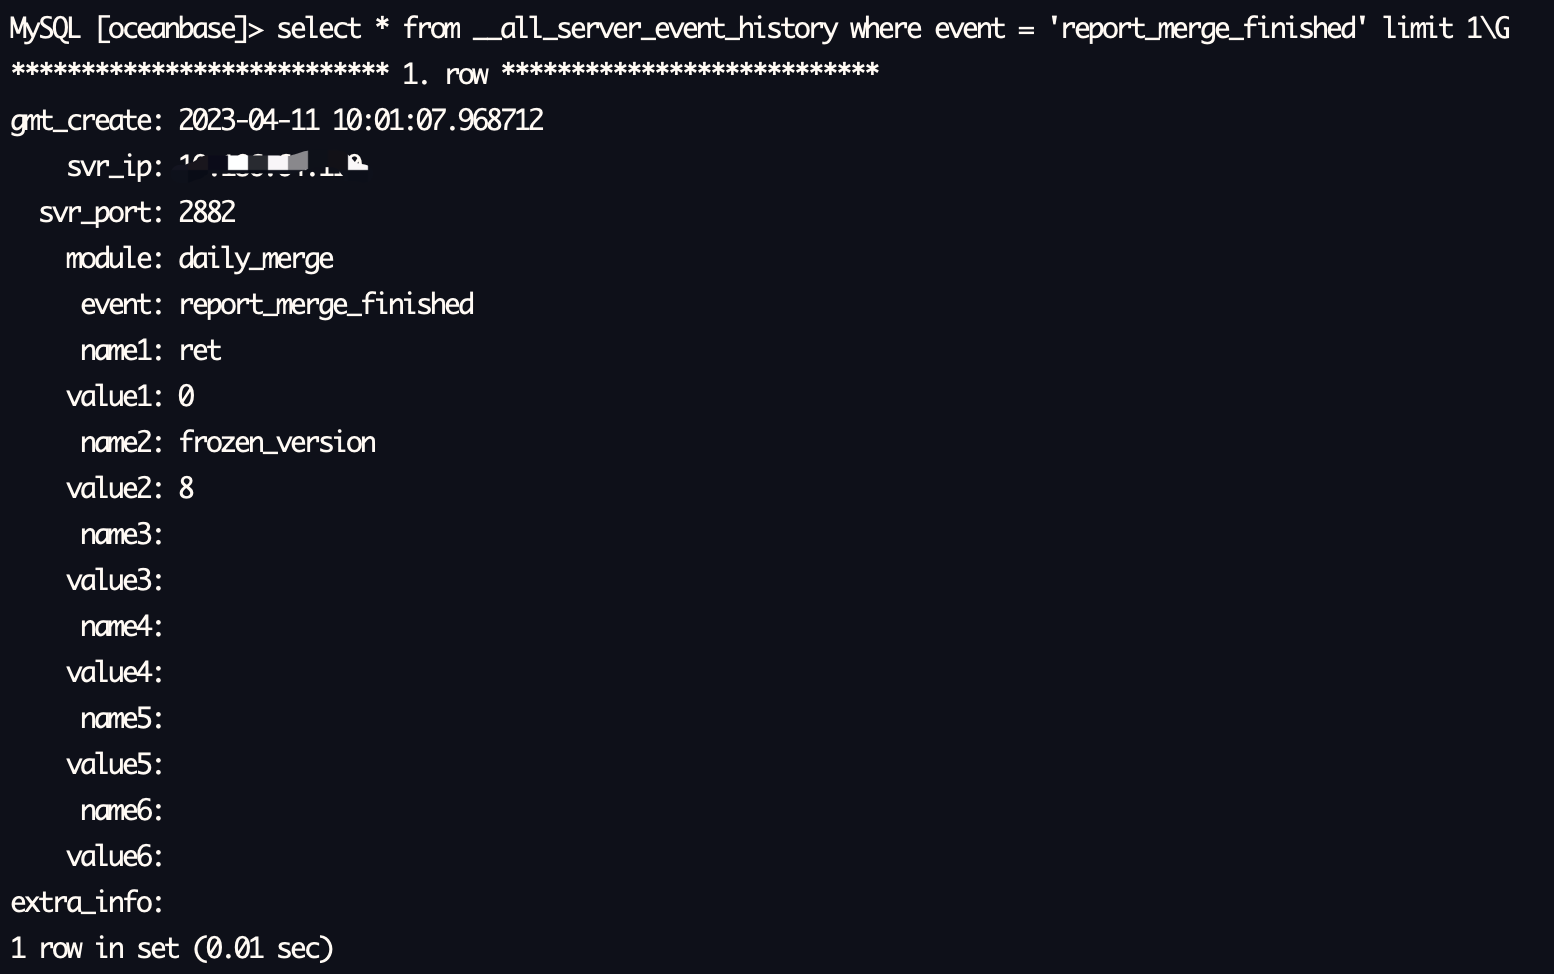Click the value6 field label
Screen dimensions: 1554x974
115,857
